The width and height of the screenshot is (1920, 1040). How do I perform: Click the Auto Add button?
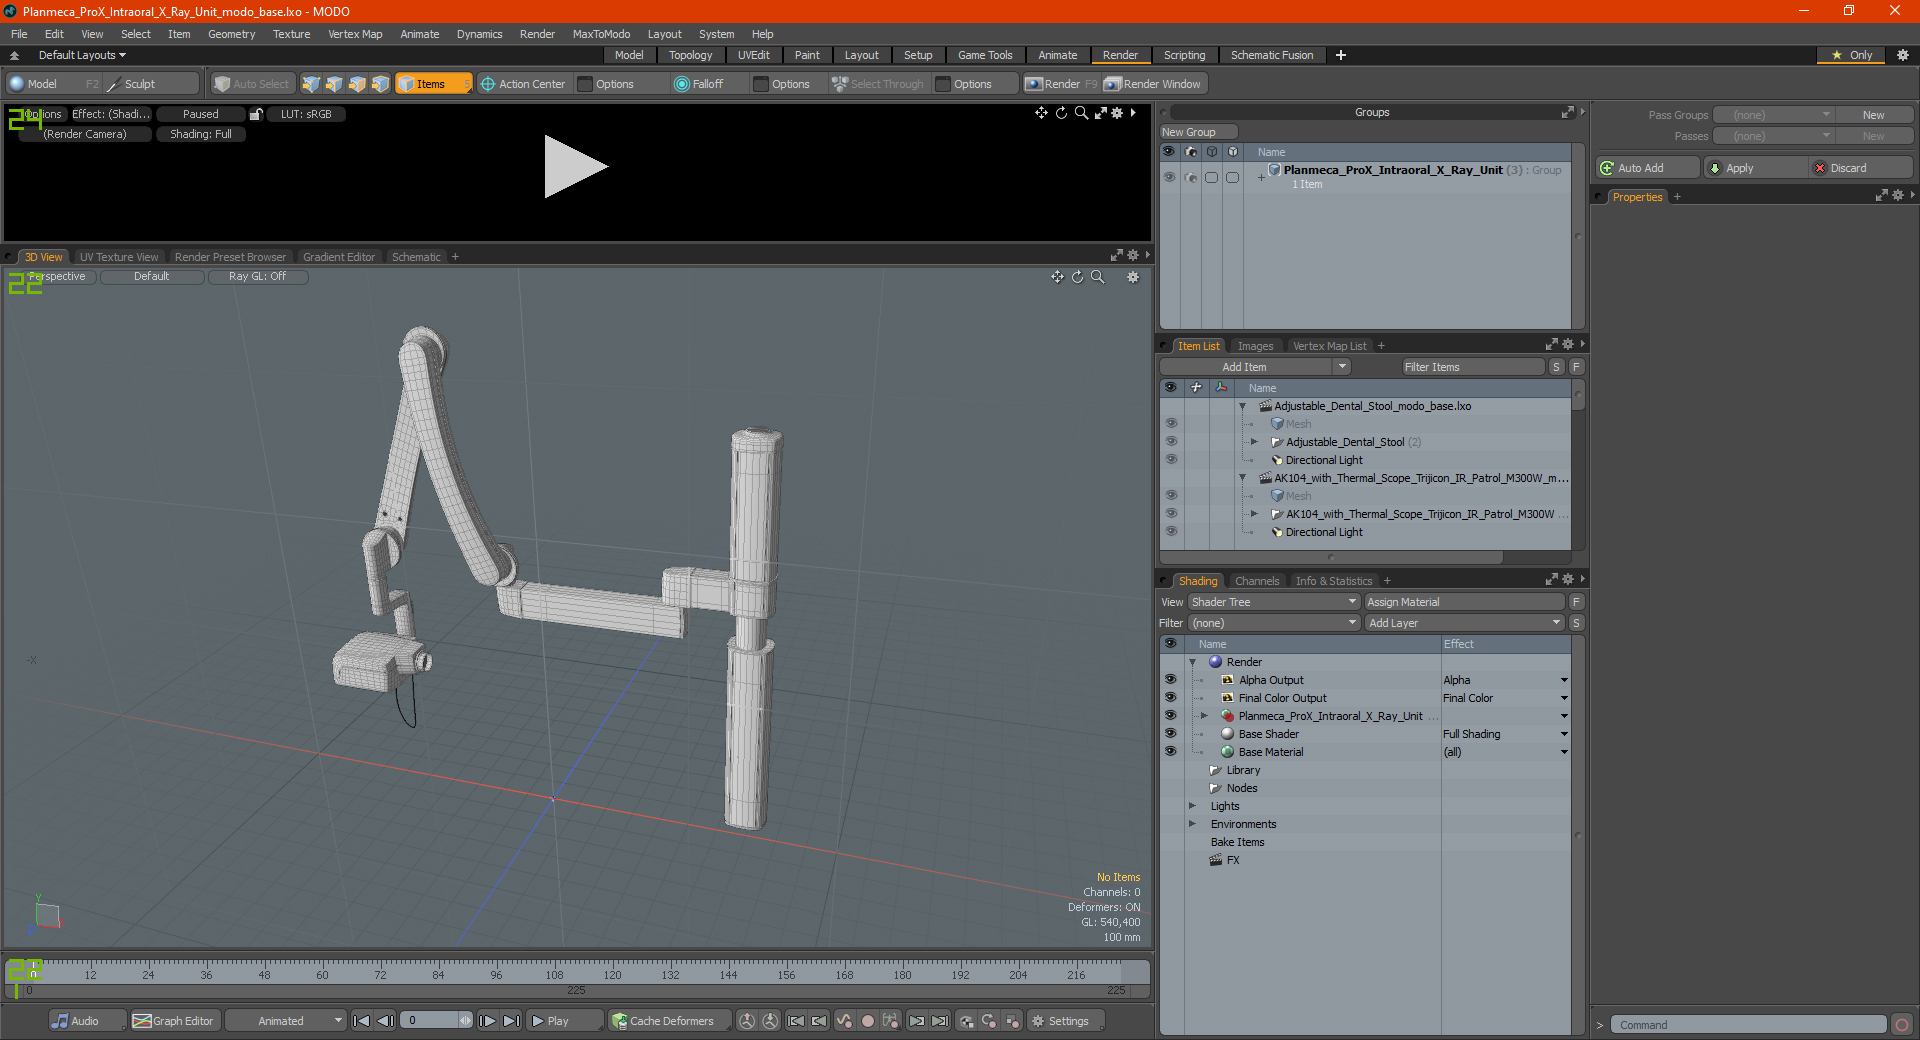(1648, 168)
